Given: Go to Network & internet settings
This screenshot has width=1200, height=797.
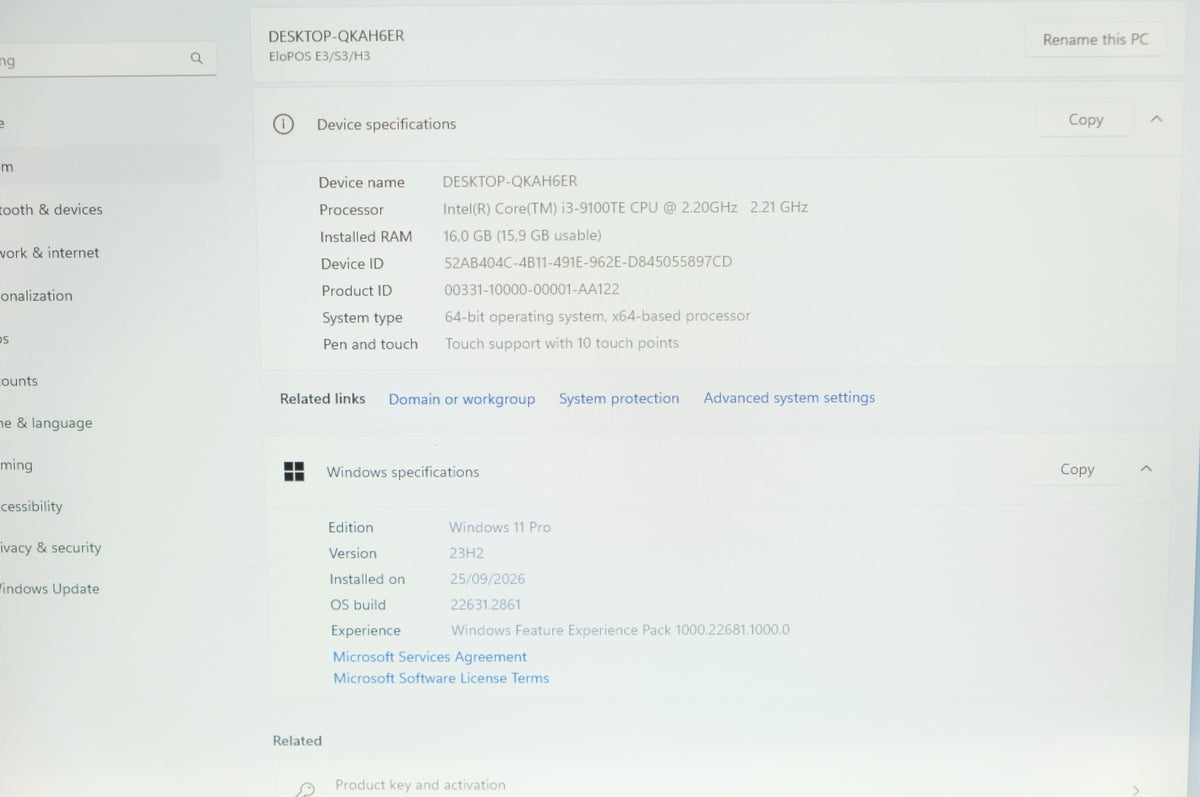Looking at the screenshot, I should tap(50, 253).
